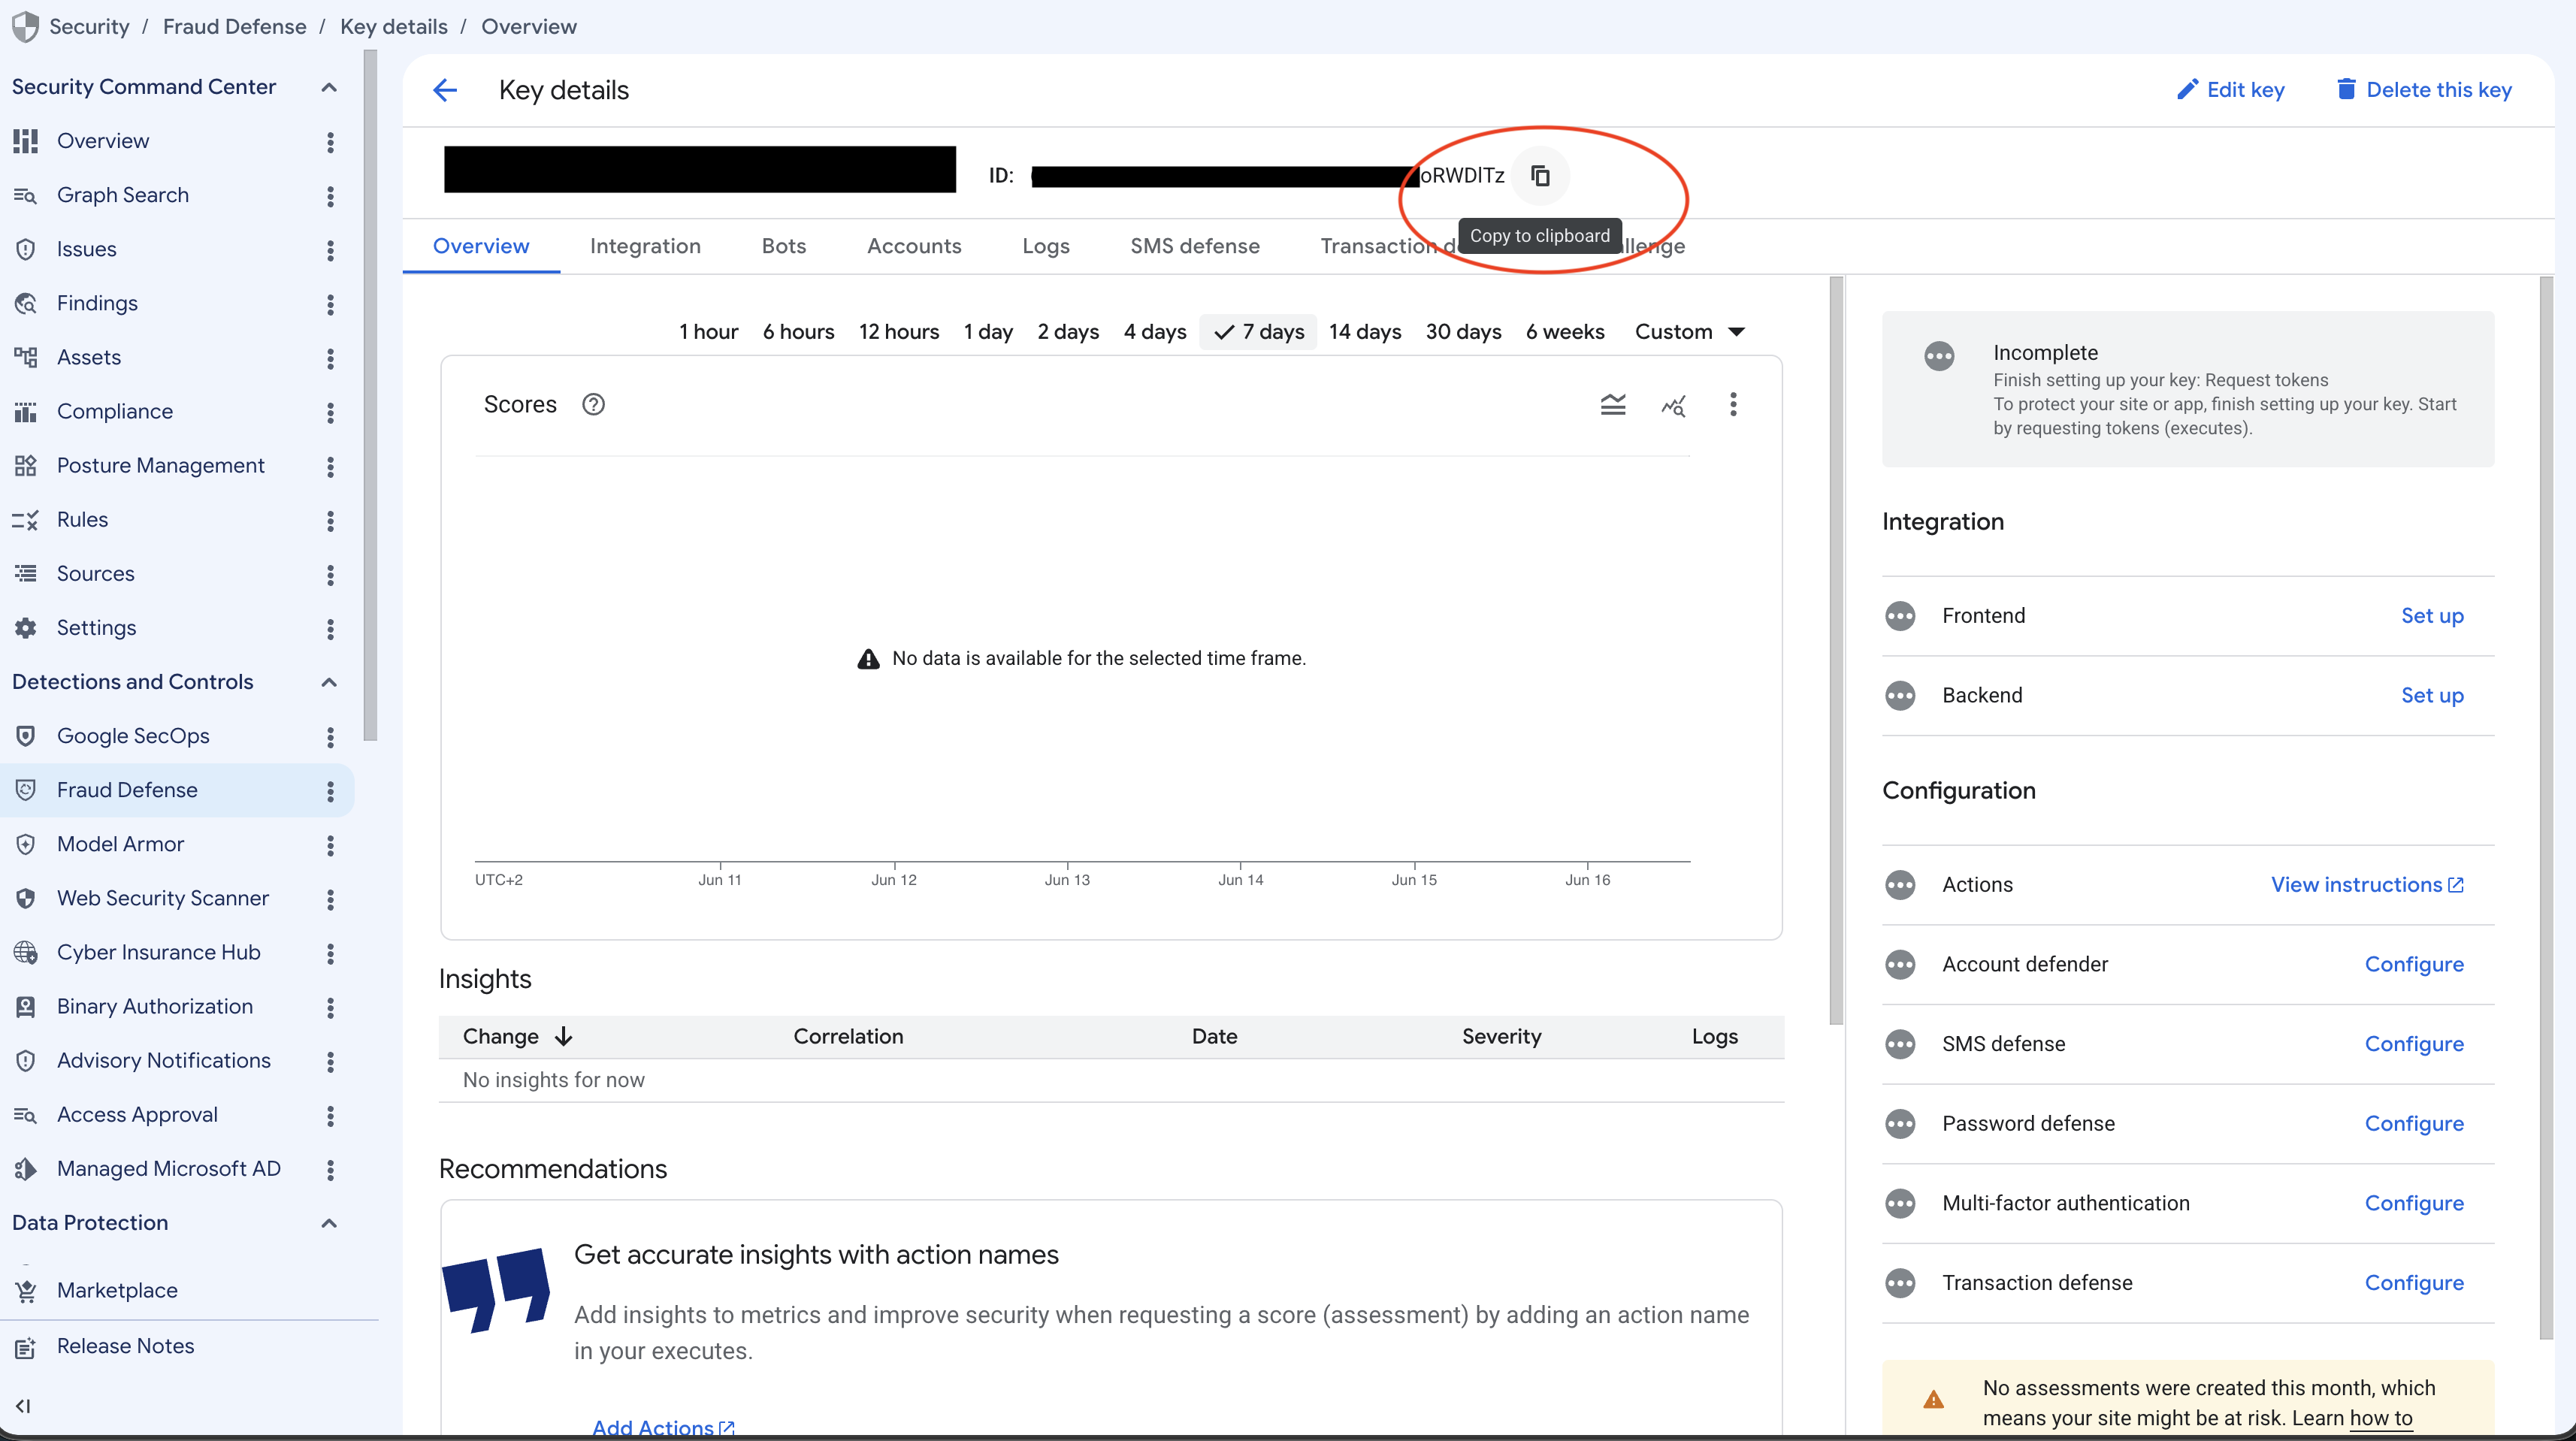Screen dimensions: 2576x1441
Task: Select the 1 hour time range
Action: [x=708, y=332]
